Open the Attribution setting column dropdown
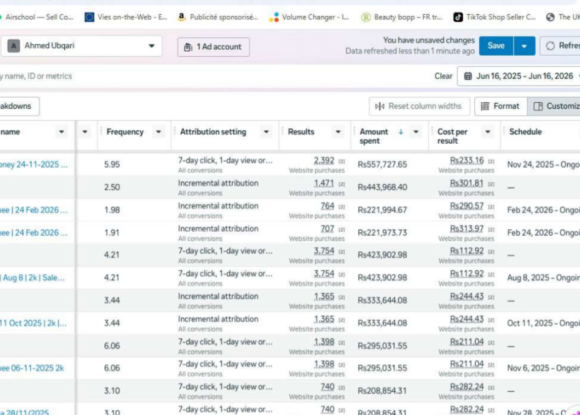 click(x=266, y=132)
